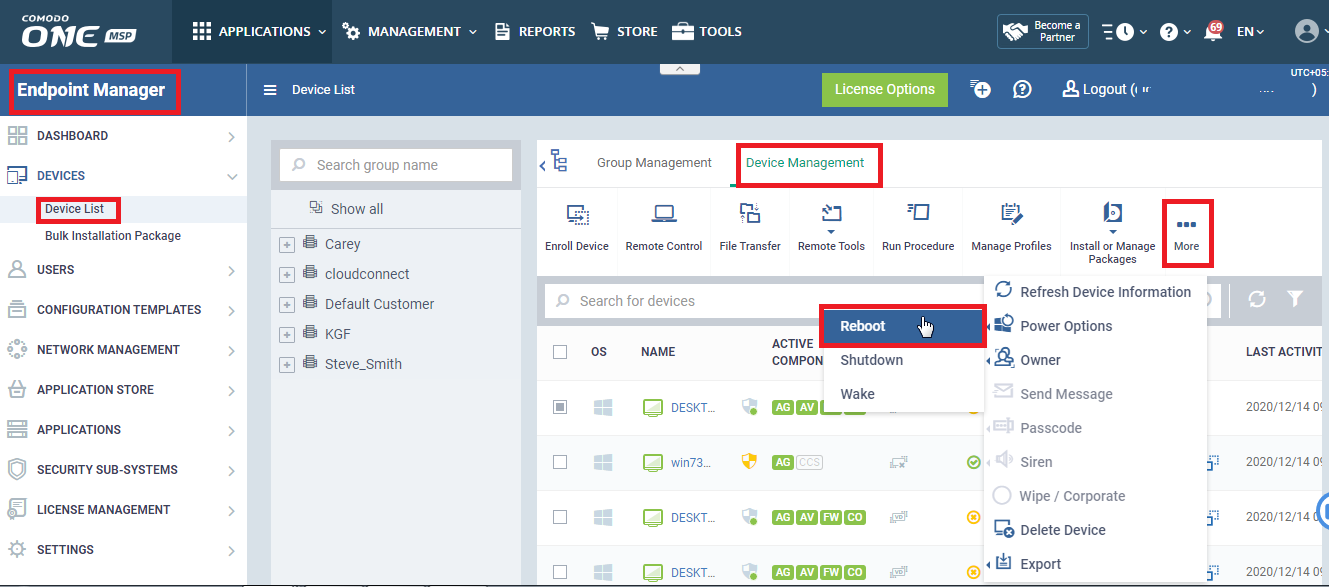Tick the checkbox for the win73 device
This screenshot has width=1329, height=587.
(560, 462)
